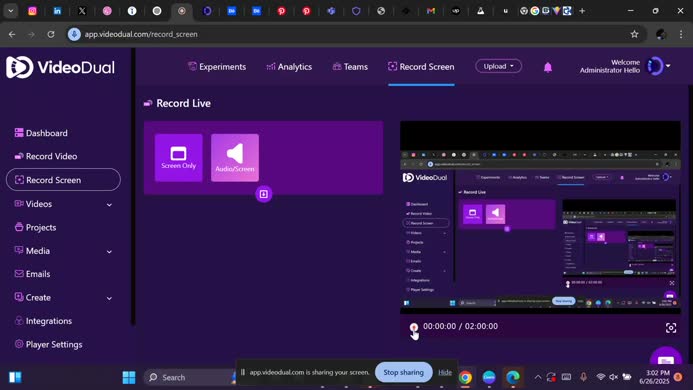Image resolution: width=693 pixels, height=390 pixels.
Task: Open the Wi-Fi network tray icon
Action: [x=600, y=377]
